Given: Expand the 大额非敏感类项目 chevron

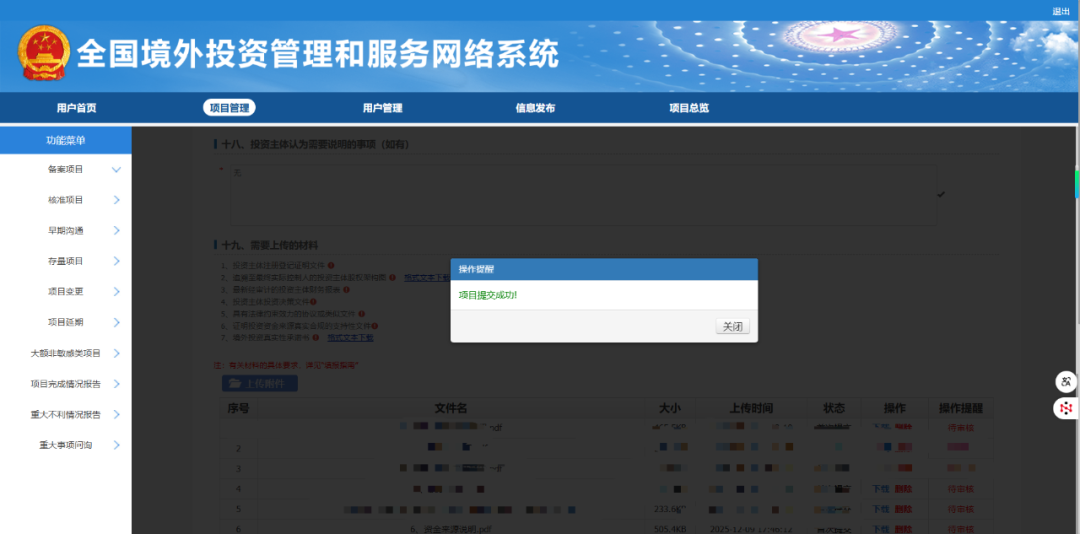Looking at the screenshot, I should (x=116, y=353).
